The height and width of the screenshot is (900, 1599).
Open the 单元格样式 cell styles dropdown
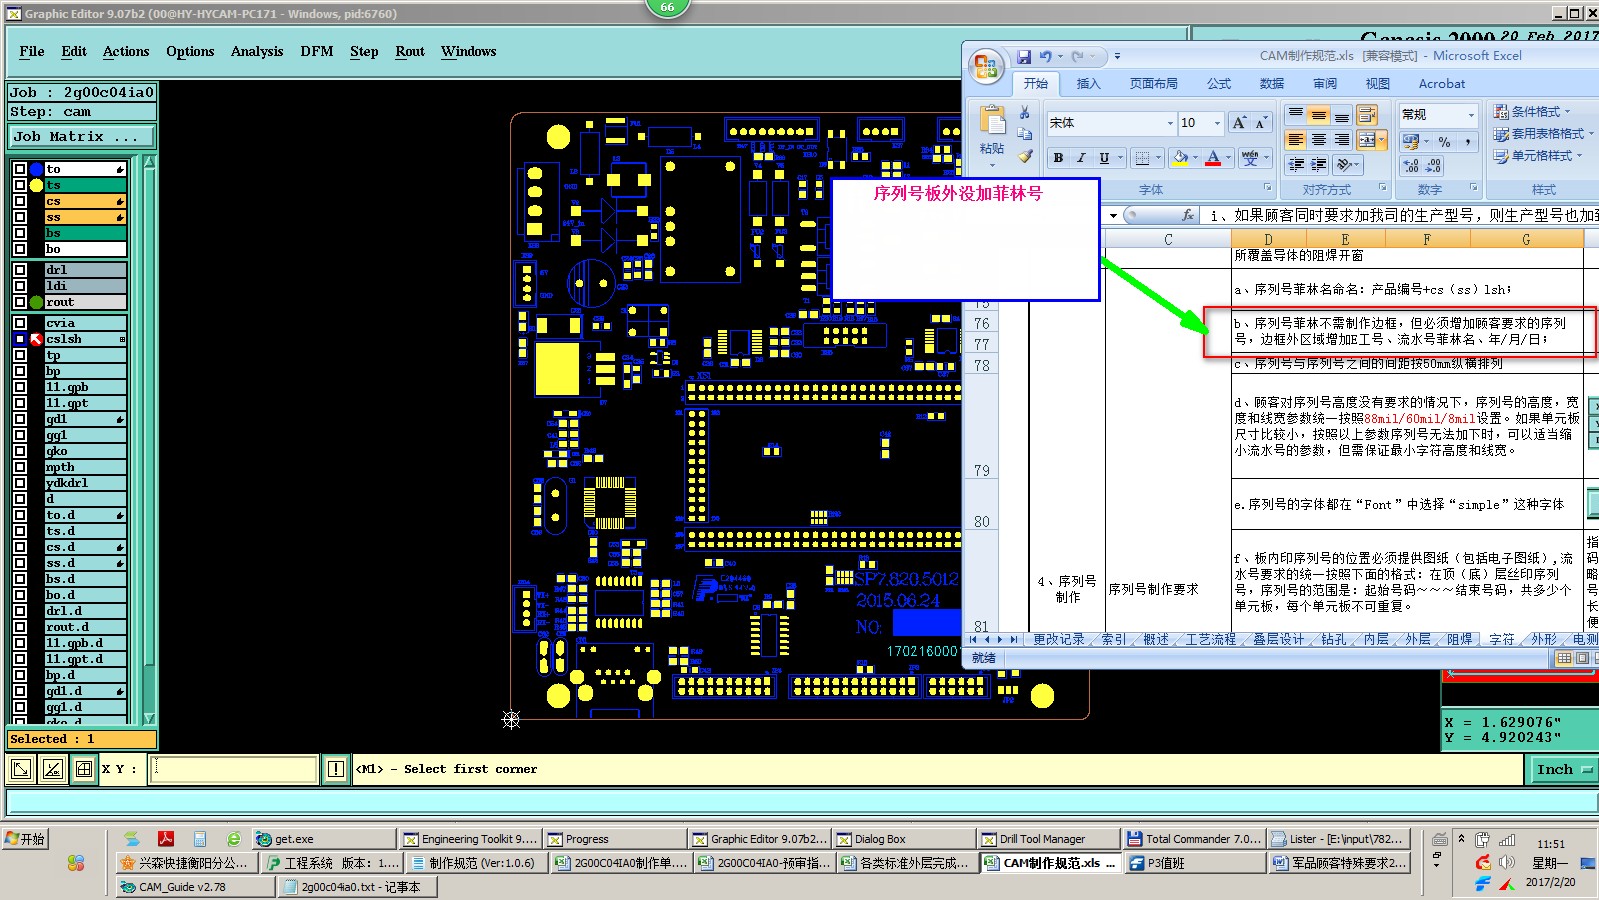coord(1538,155)
